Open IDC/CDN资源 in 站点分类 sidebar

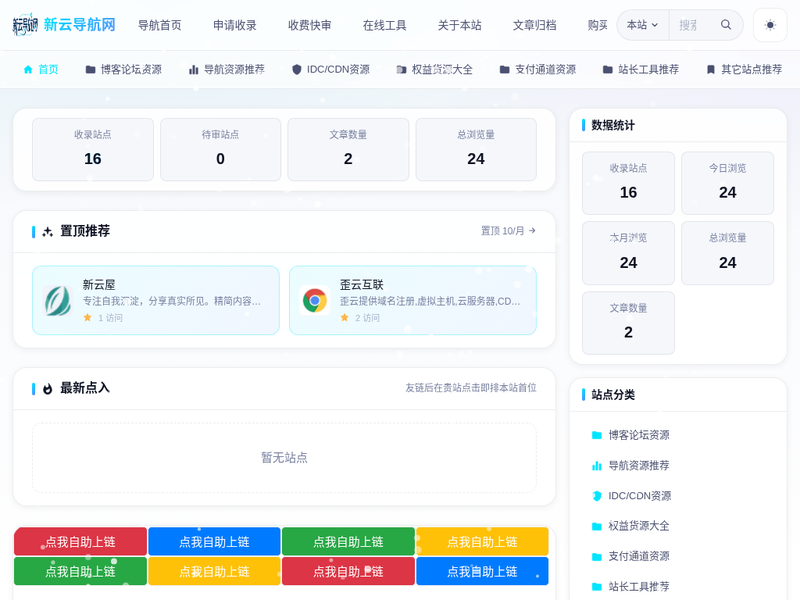coord(632,495)
